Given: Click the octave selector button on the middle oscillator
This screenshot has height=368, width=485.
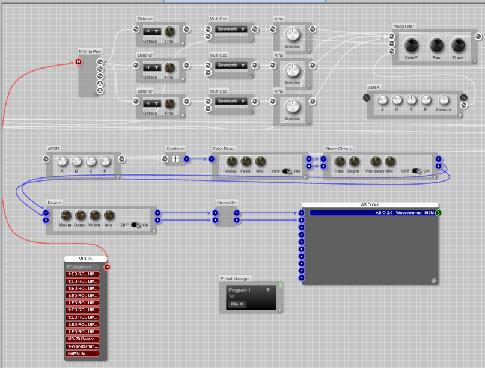Looking at the screenshot, I should (x=152, y=68).
